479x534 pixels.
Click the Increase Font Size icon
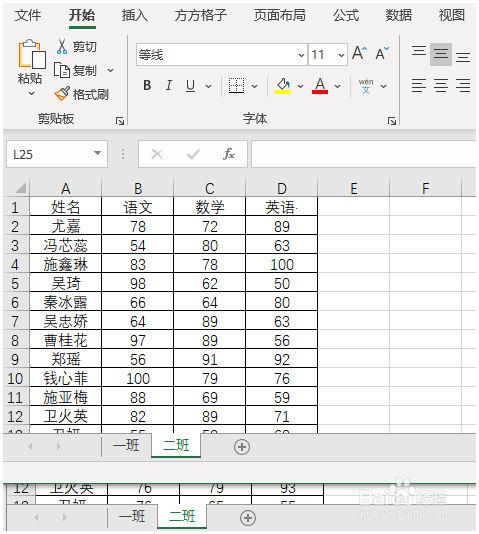(x=360, y=54)
